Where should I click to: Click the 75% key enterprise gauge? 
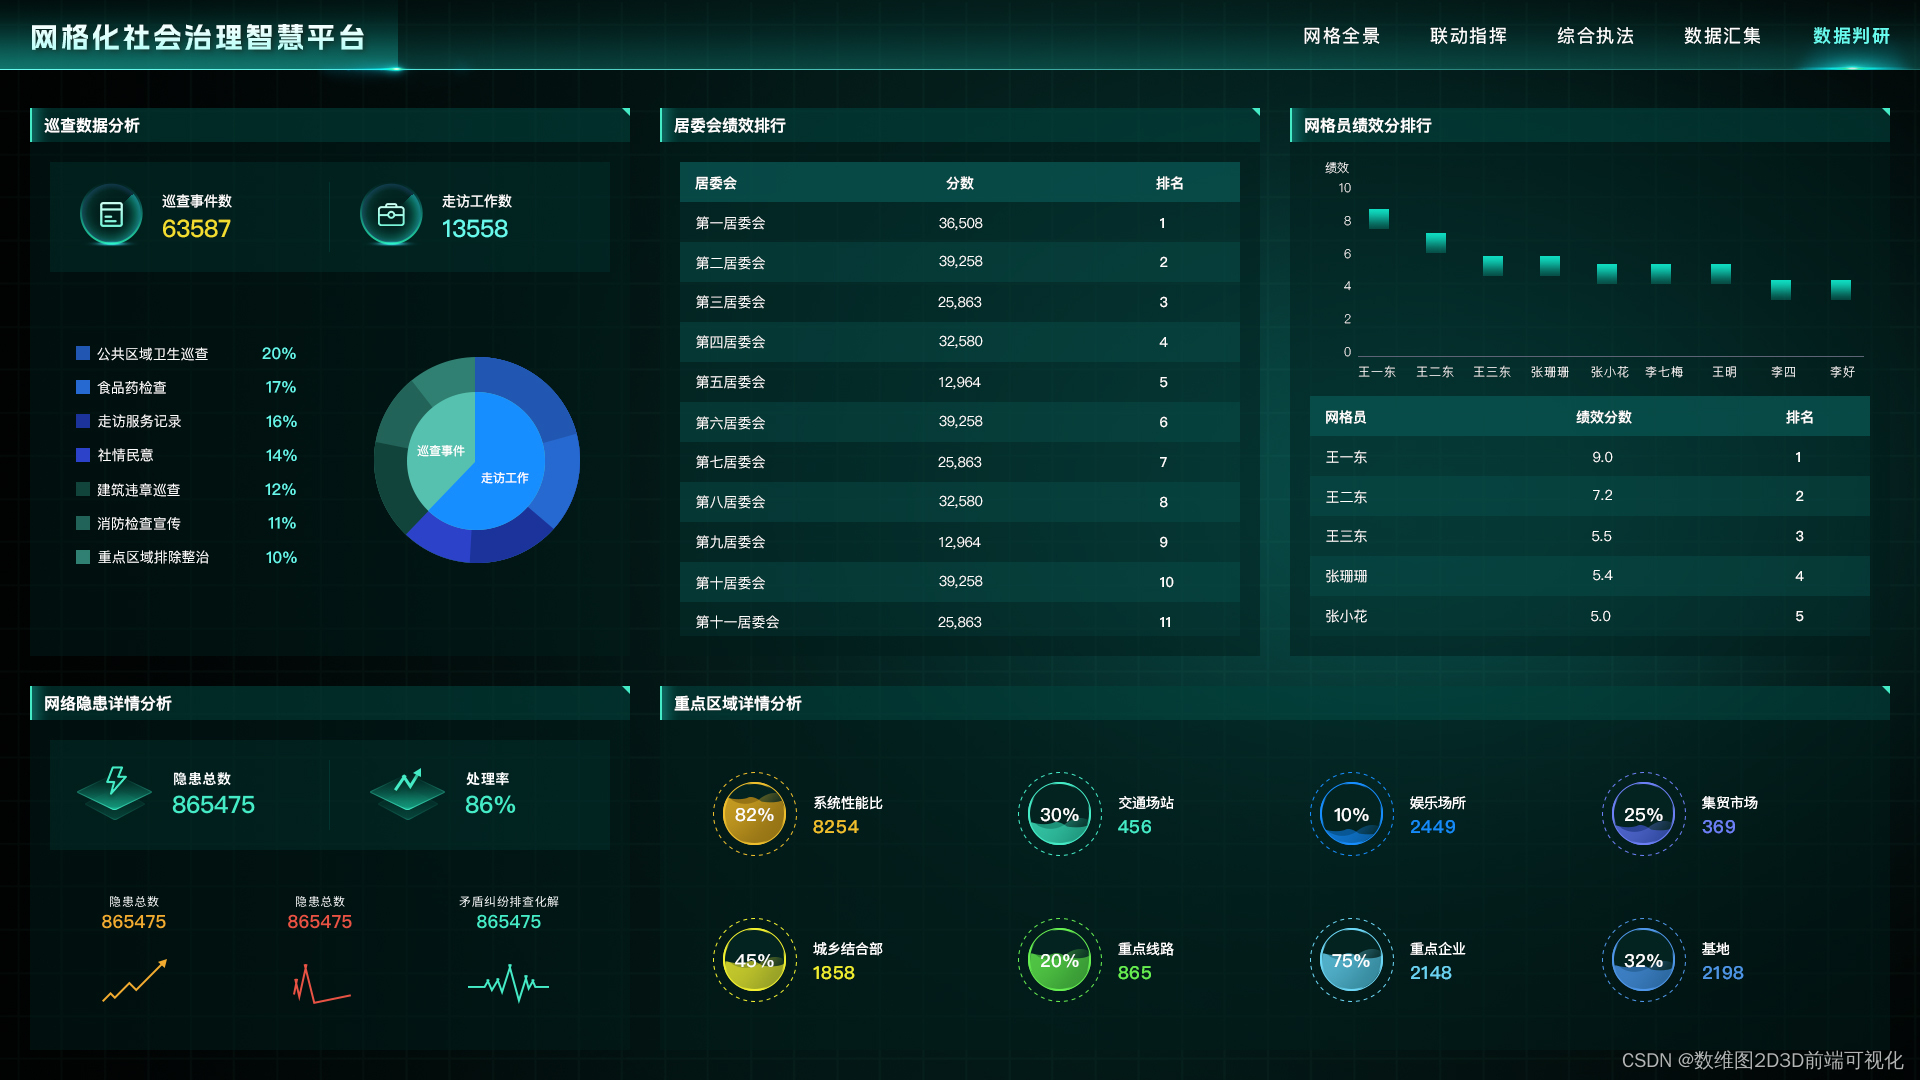1350,960
